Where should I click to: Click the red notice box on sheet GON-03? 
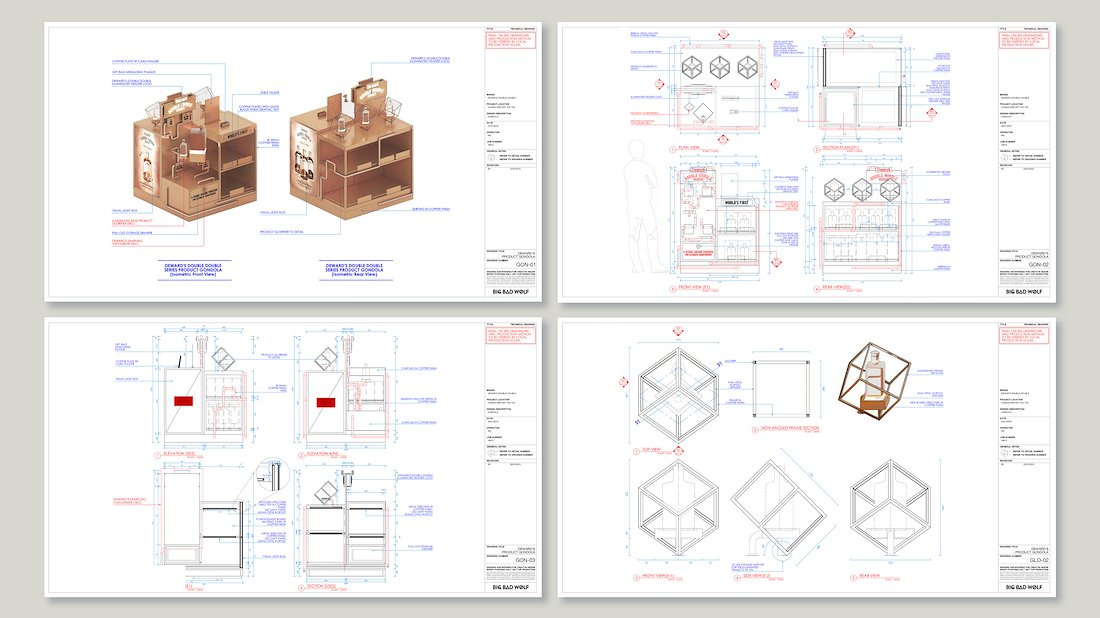click(x=511, y=335)
